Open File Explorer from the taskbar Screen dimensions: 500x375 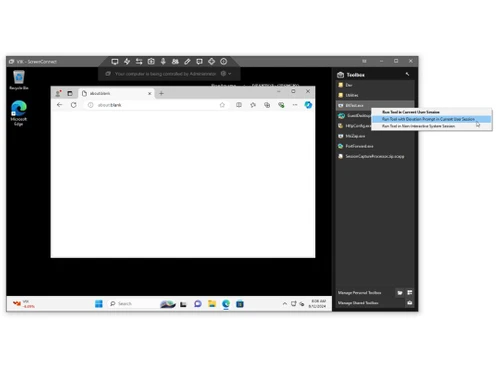[x=212, y=304]
